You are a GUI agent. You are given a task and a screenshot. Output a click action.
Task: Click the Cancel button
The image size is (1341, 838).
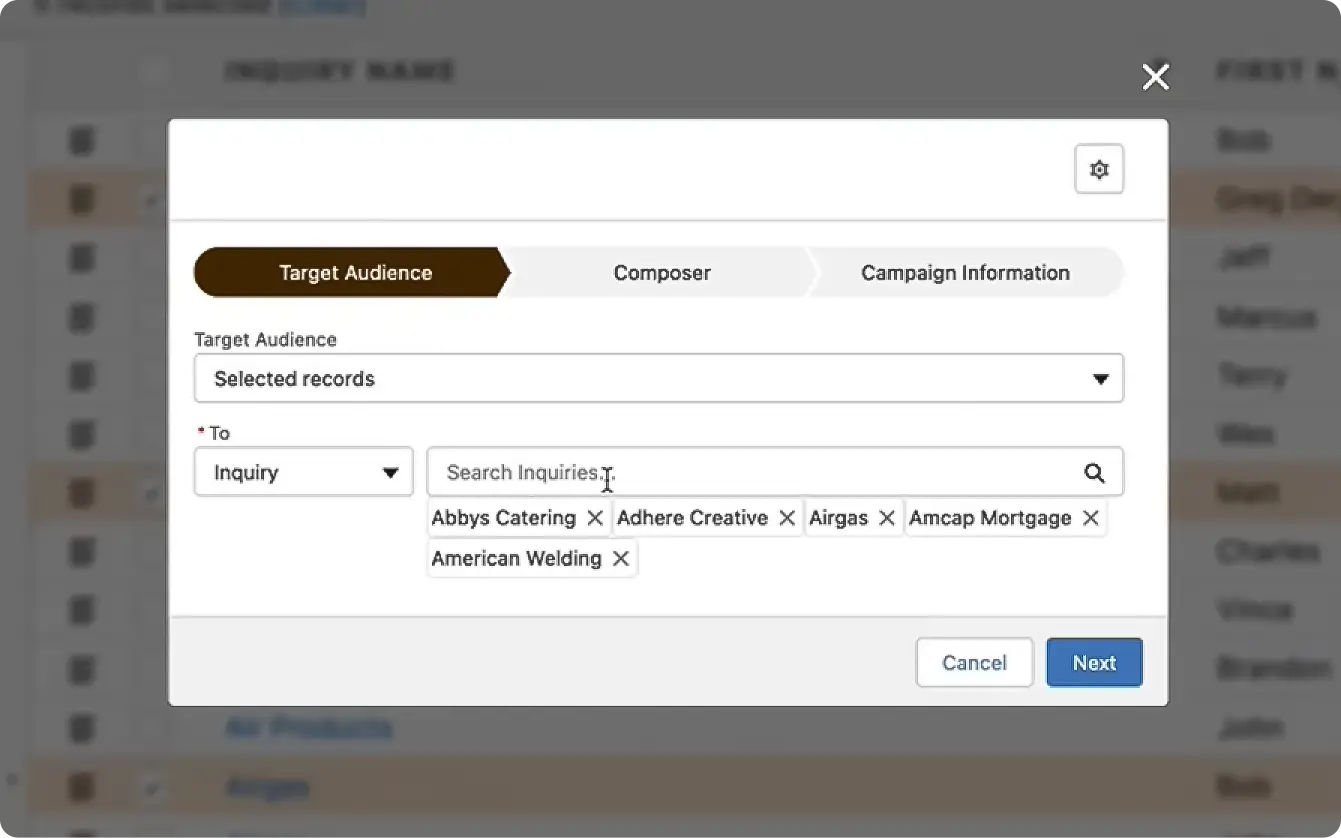coord(975,663)
